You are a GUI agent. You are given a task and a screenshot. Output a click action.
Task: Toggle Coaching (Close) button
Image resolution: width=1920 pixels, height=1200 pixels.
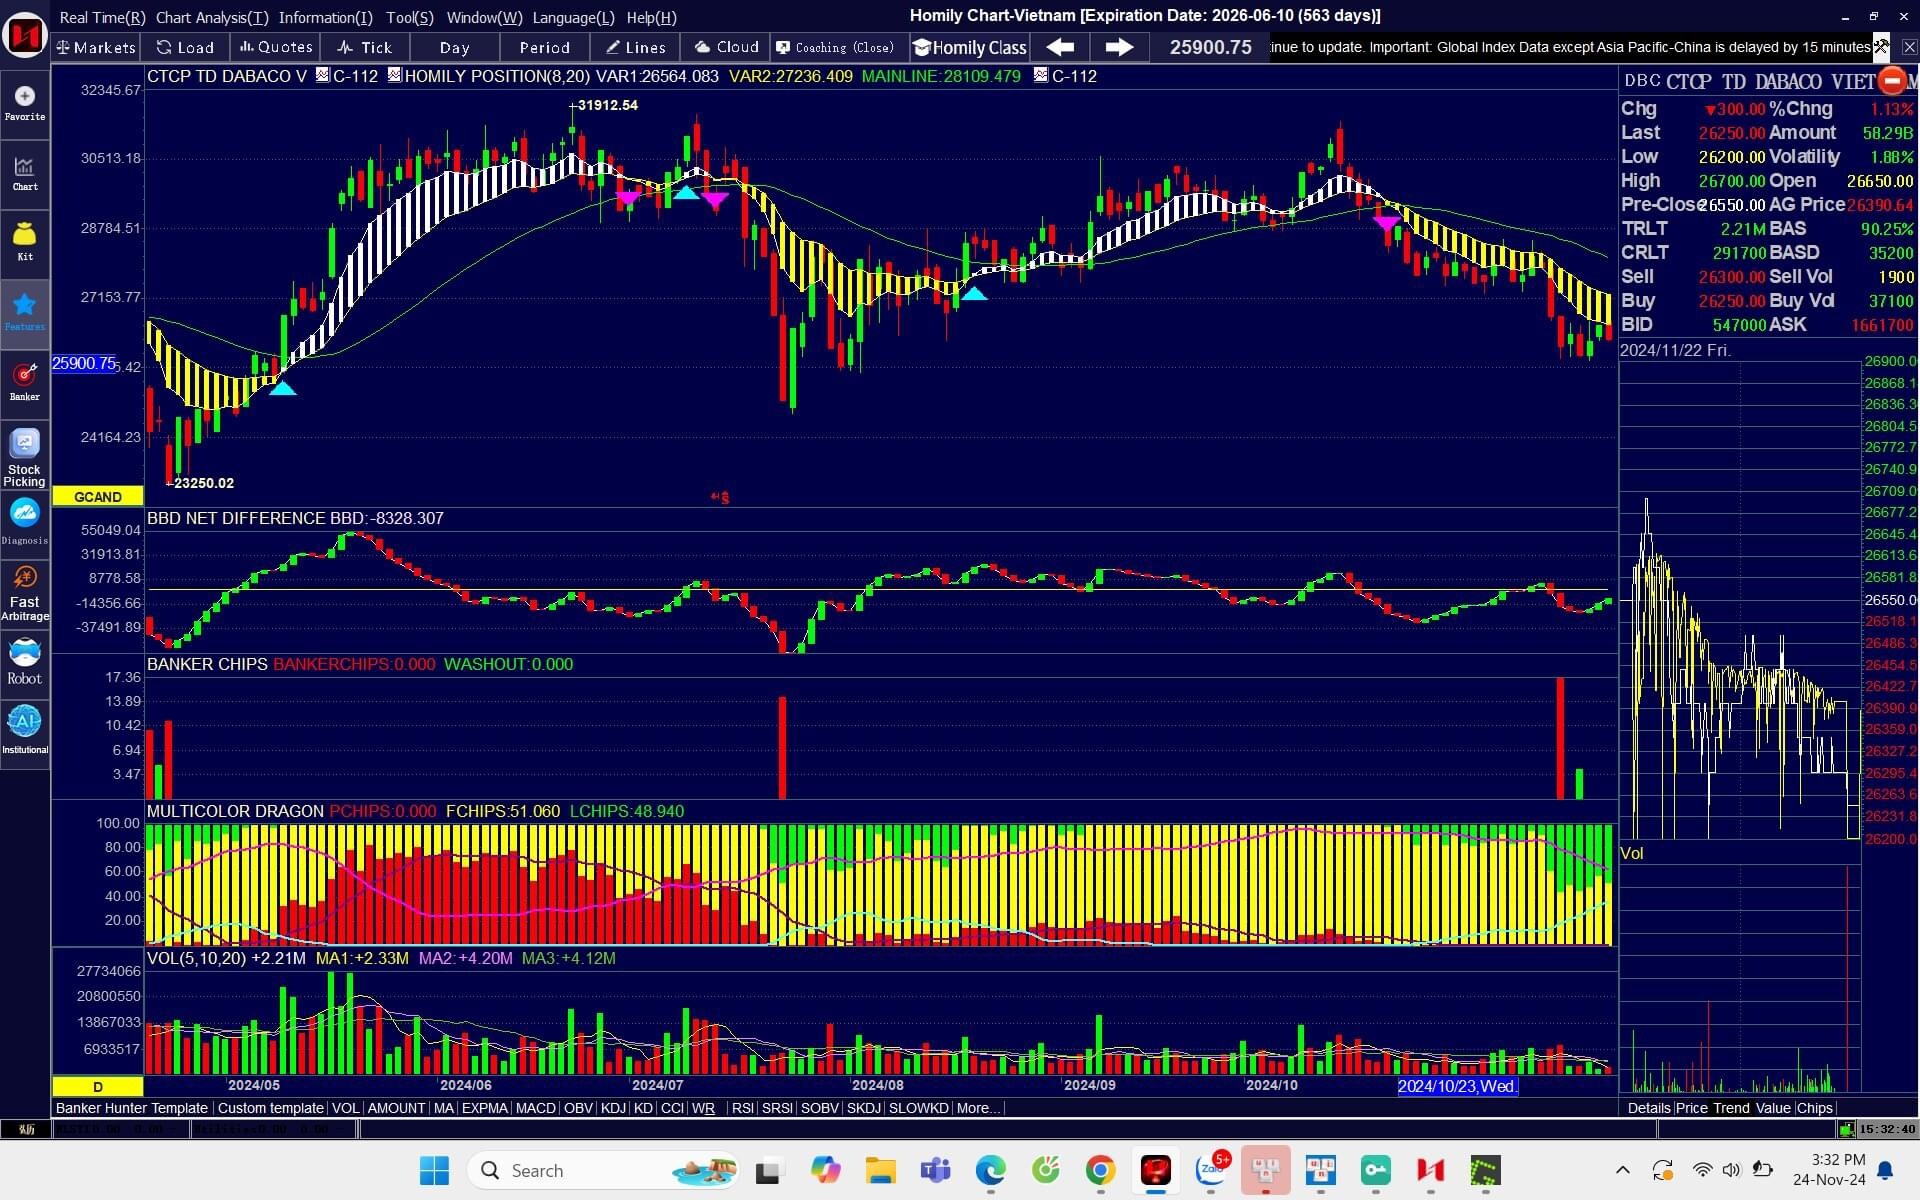point(836,47)
